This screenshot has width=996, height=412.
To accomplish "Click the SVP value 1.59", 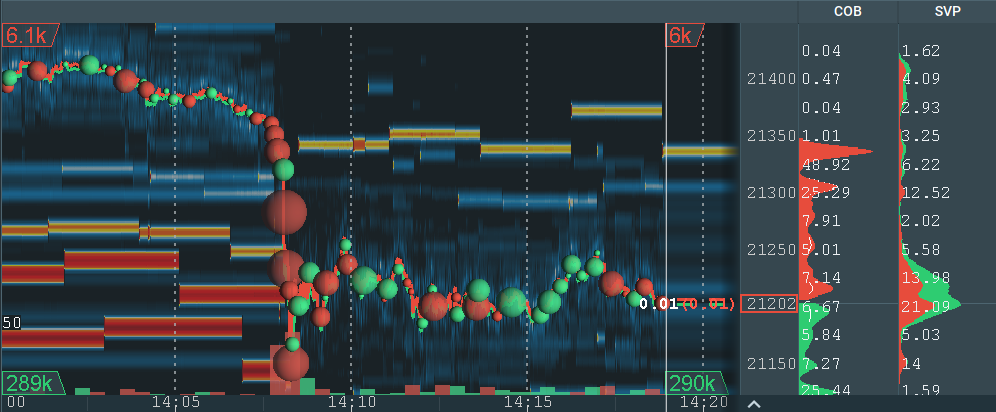I will [x=920, y=389].
